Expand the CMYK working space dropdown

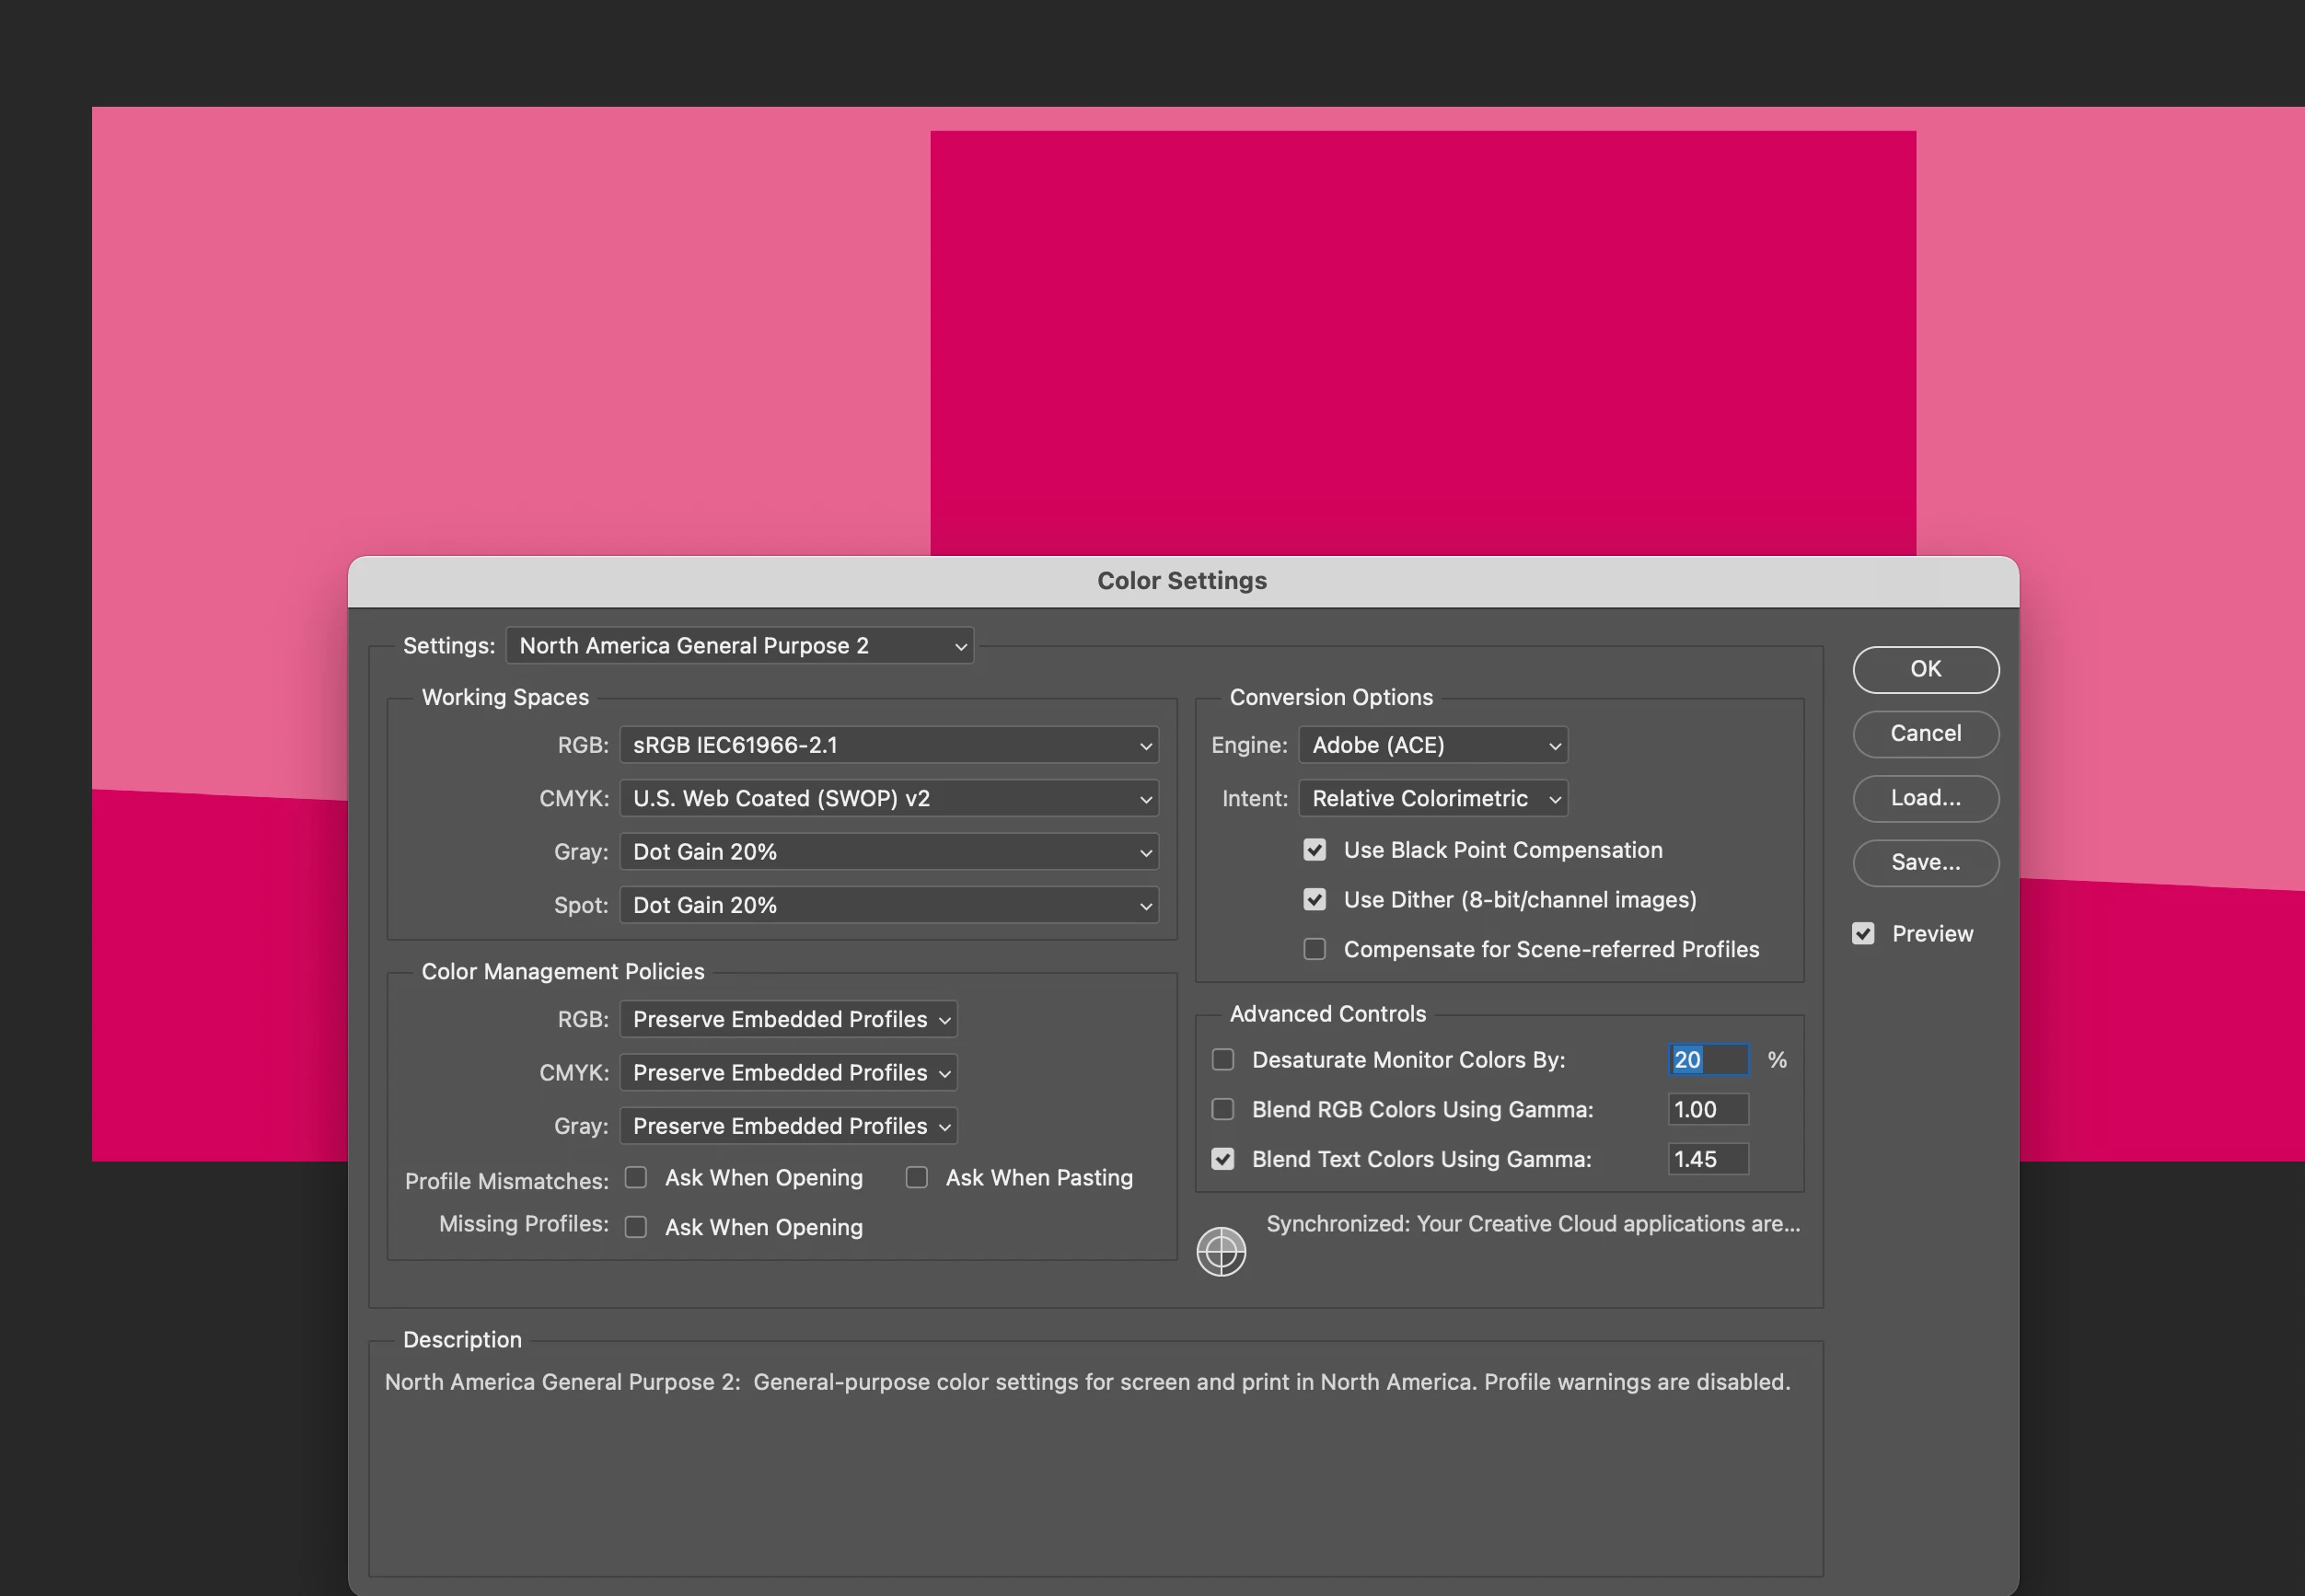click(888, 798)
